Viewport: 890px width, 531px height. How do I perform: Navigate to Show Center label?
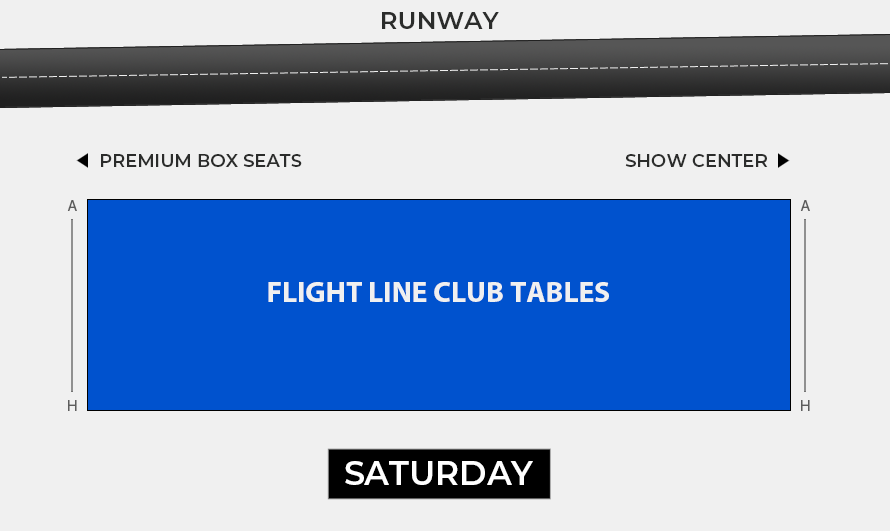(x=696, y=161)
